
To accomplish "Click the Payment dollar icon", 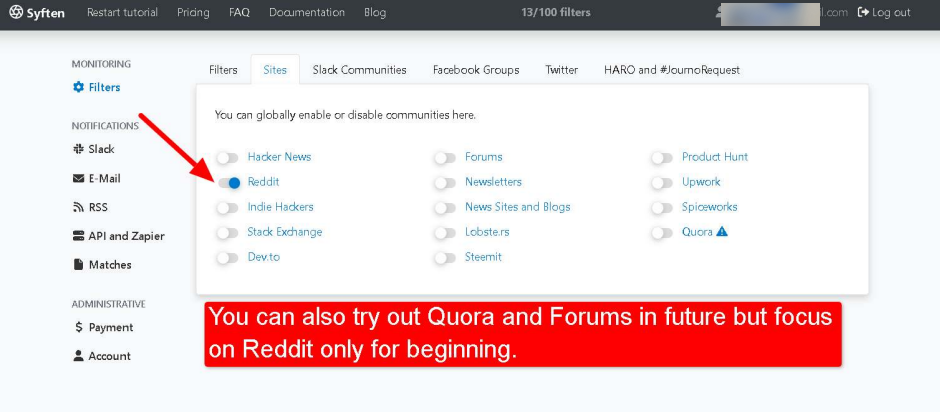I will [x=79, y=327].
